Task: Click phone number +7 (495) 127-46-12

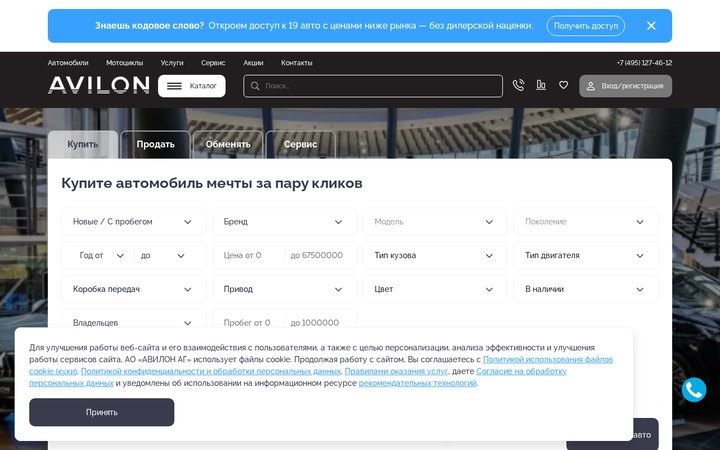Action: pyautogui.click(x=644, y=63)
